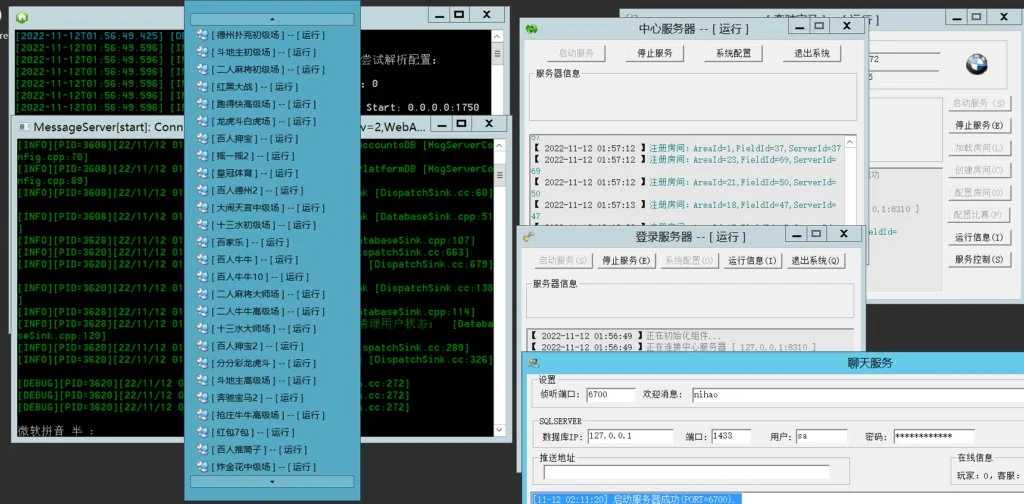Image resolution: width=1024 pixels, height=504 pixels.
Task: Click down arrow at bottom of server list
Action: [272, 482]
